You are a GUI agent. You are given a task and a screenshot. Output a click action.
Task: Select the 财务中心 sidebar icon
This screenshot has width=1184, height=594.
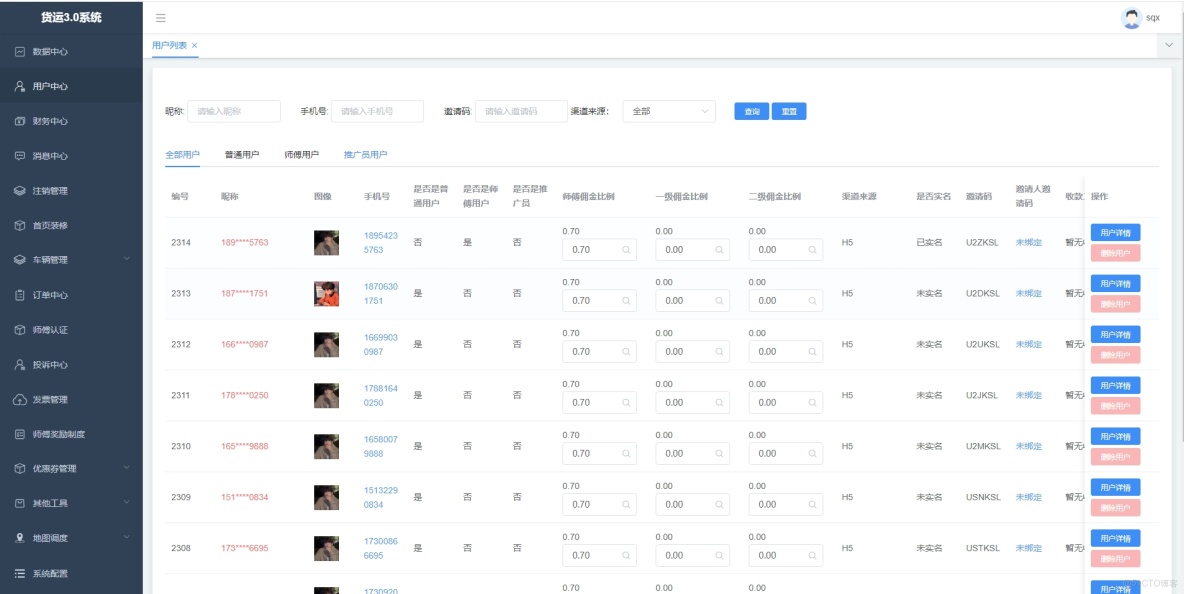[x=23, y=123]
